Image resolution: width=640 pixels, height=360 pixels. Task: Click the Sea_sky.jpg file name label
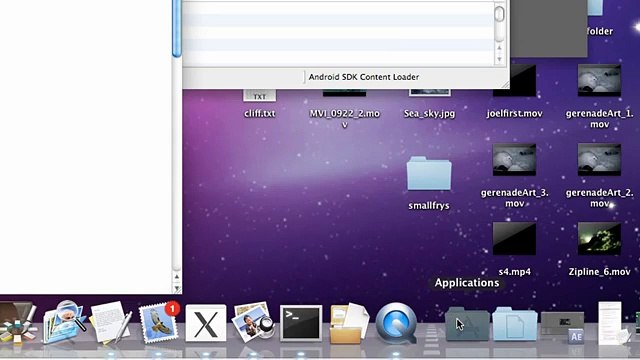[x=429, y=113]
